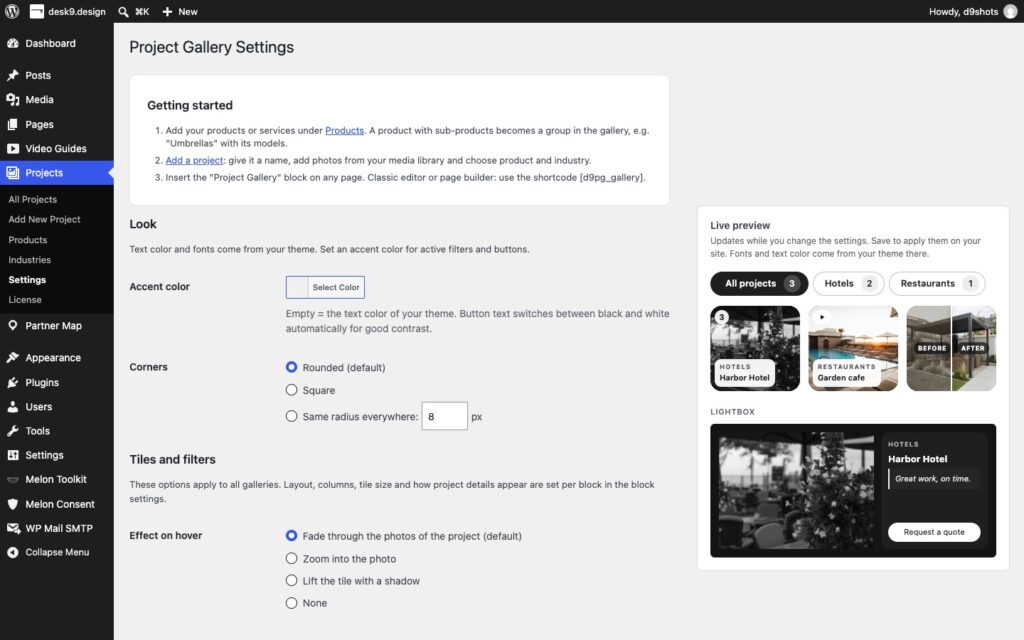Click the accent color swatch box
This screenshot has width=1024, height=640.
pyautogui.click(x=297, y=287)
